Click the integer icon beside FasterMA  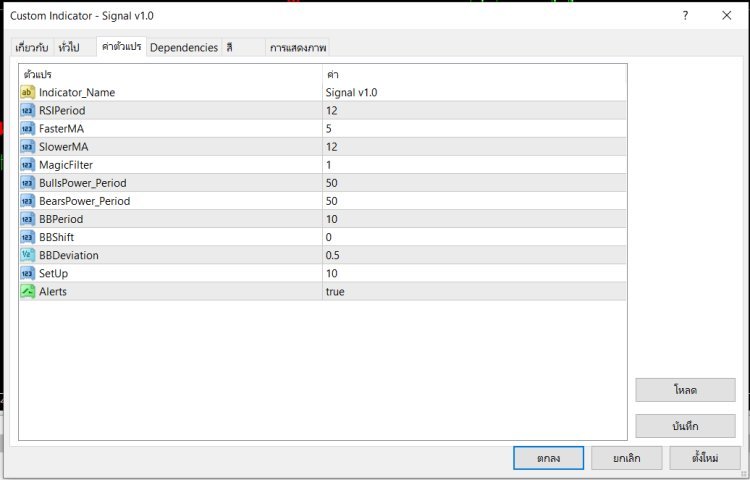click(28, 128)
